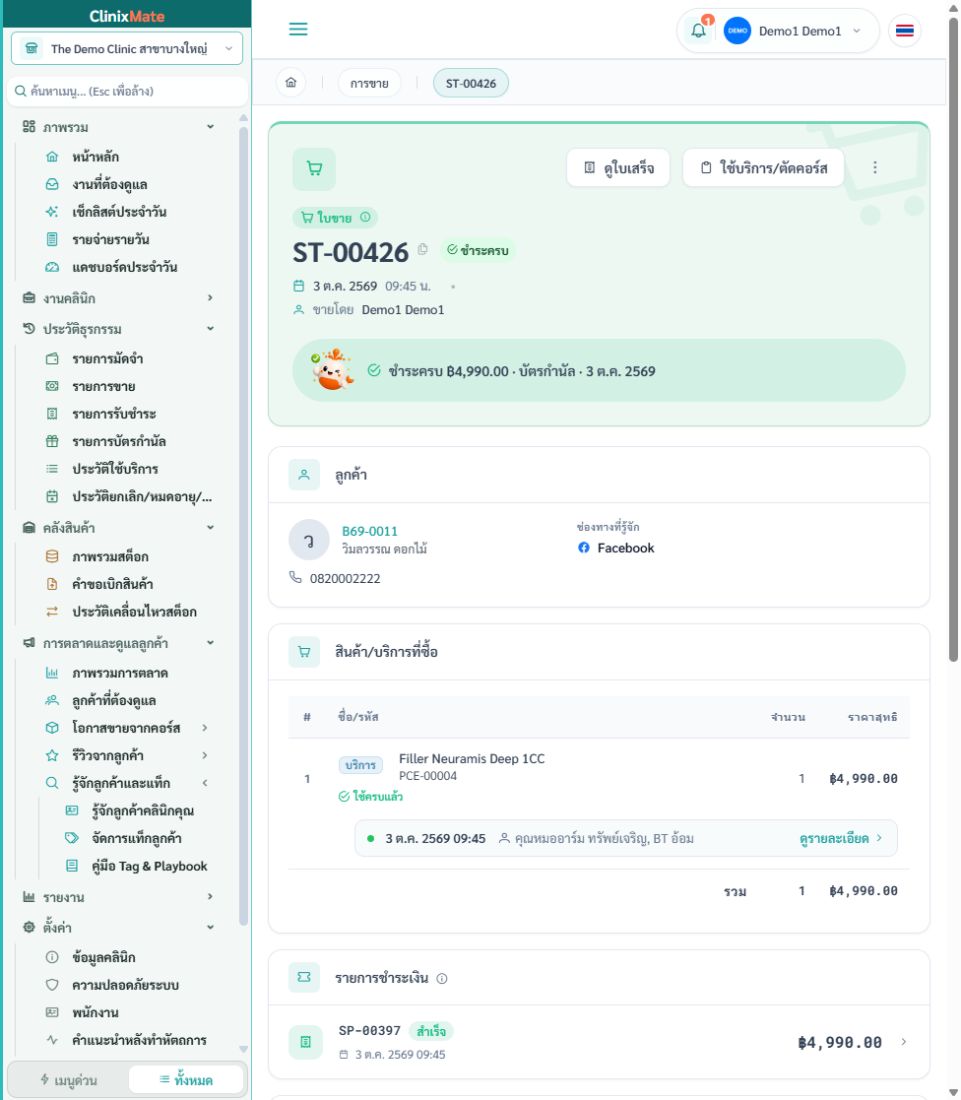Image resolution: width=961 pixels, height=1100 pixels.
Task: Show info for the ใบขาย badge
Action: (365, 217)
